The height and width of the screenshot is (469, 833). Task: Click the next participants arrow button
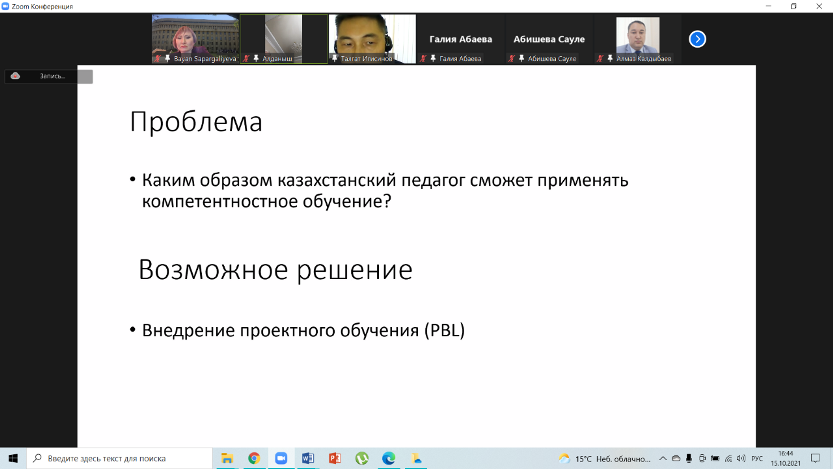click(x=698, y=39)
